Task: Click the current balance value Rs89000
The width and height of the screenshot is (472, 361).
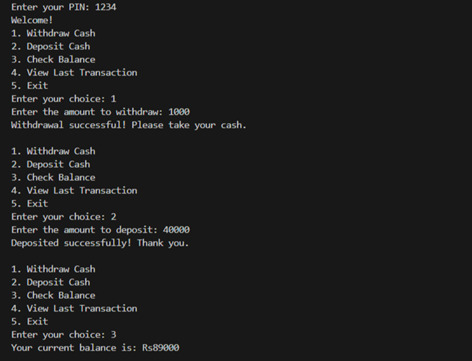Action: [x=161, y=348]
